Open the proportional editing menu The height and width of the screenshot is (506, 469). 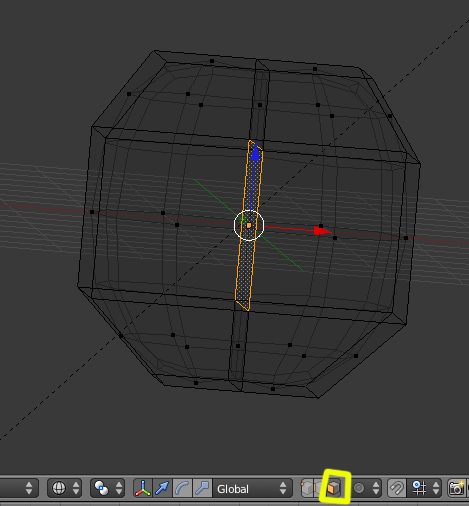pos(366,488)
